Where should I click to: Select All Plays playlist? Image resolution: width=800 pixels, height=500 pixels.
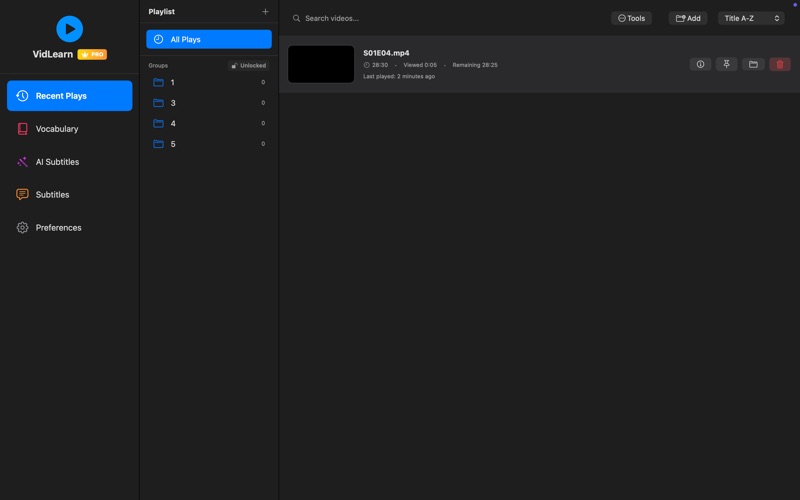[x=209, y=39]
